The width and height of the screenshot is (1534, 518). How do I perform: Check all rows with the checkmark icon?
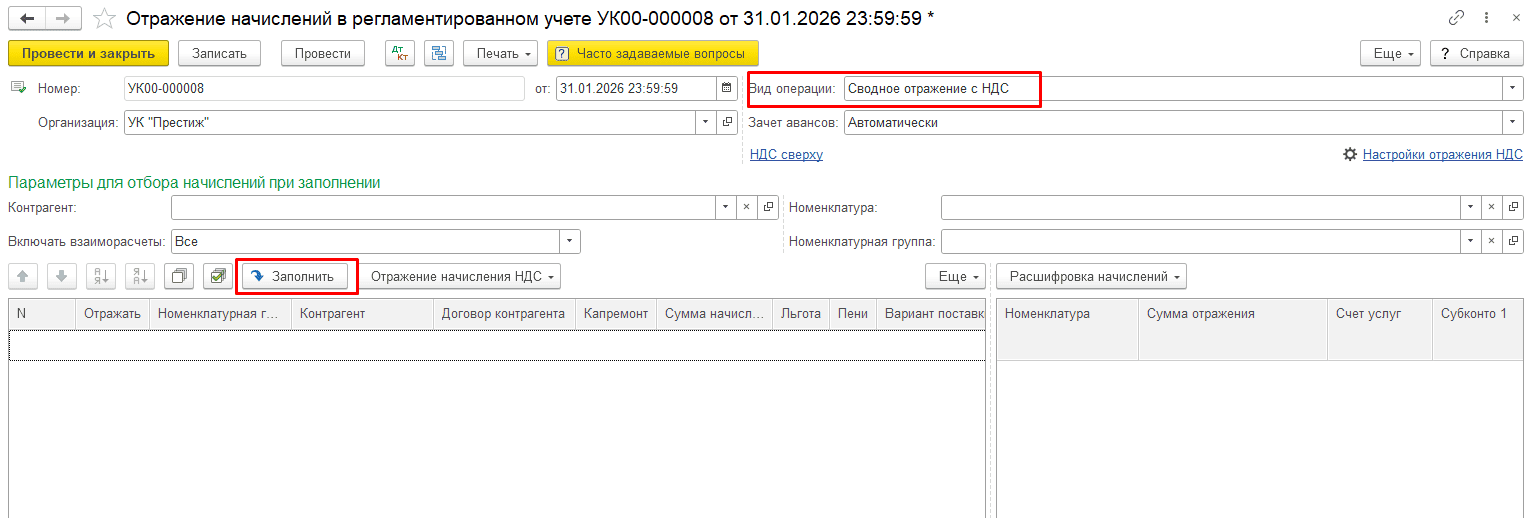click(x=216, y=276)
